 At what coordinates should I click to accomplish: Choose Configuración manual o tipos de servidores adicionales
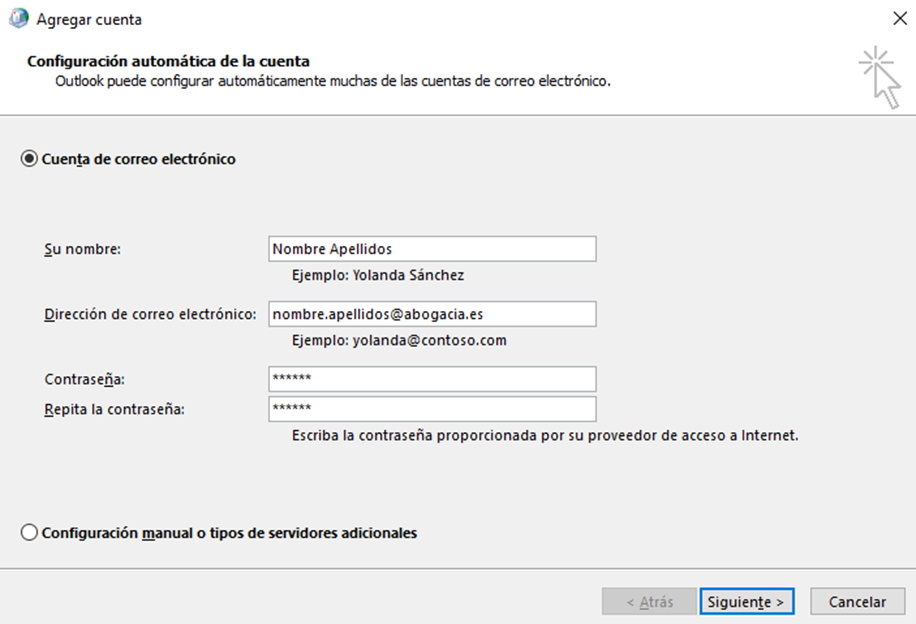[30, 533]
